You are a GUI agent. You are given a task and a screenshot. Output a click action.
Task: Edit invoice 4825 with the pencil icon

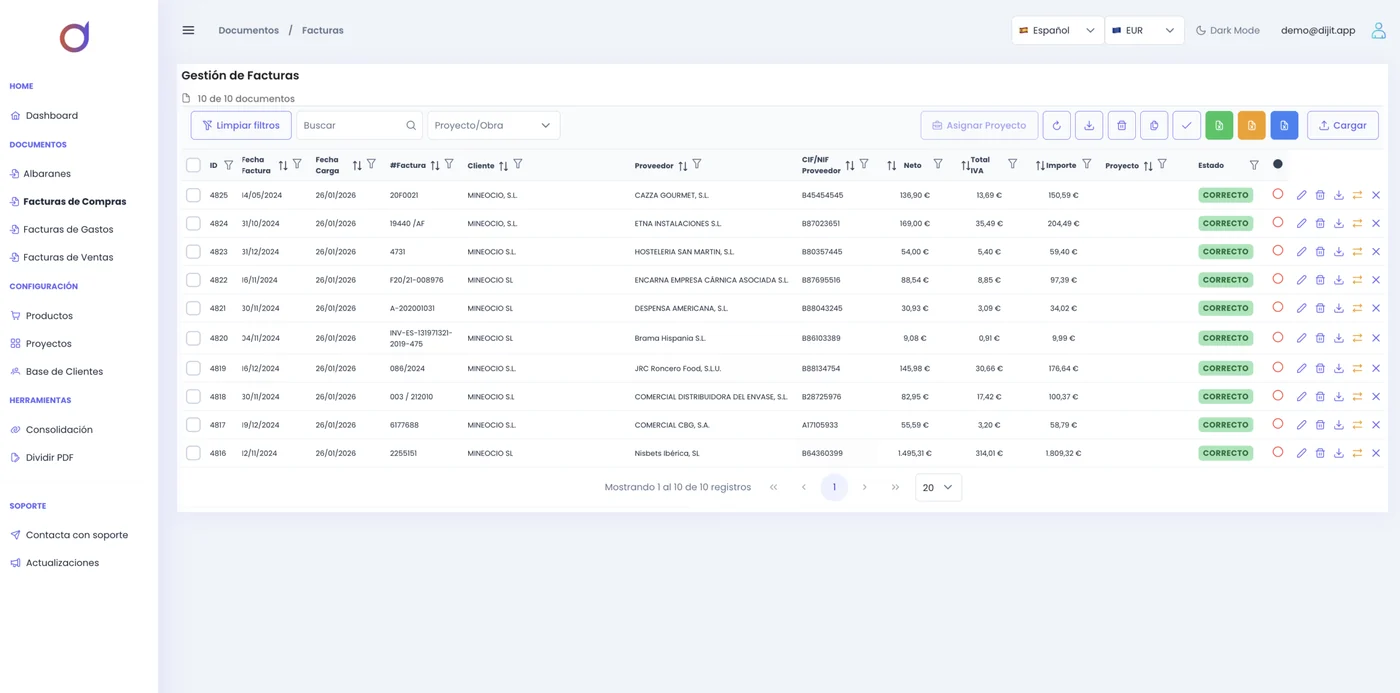pyautogui.click(x=1301, y=195)
